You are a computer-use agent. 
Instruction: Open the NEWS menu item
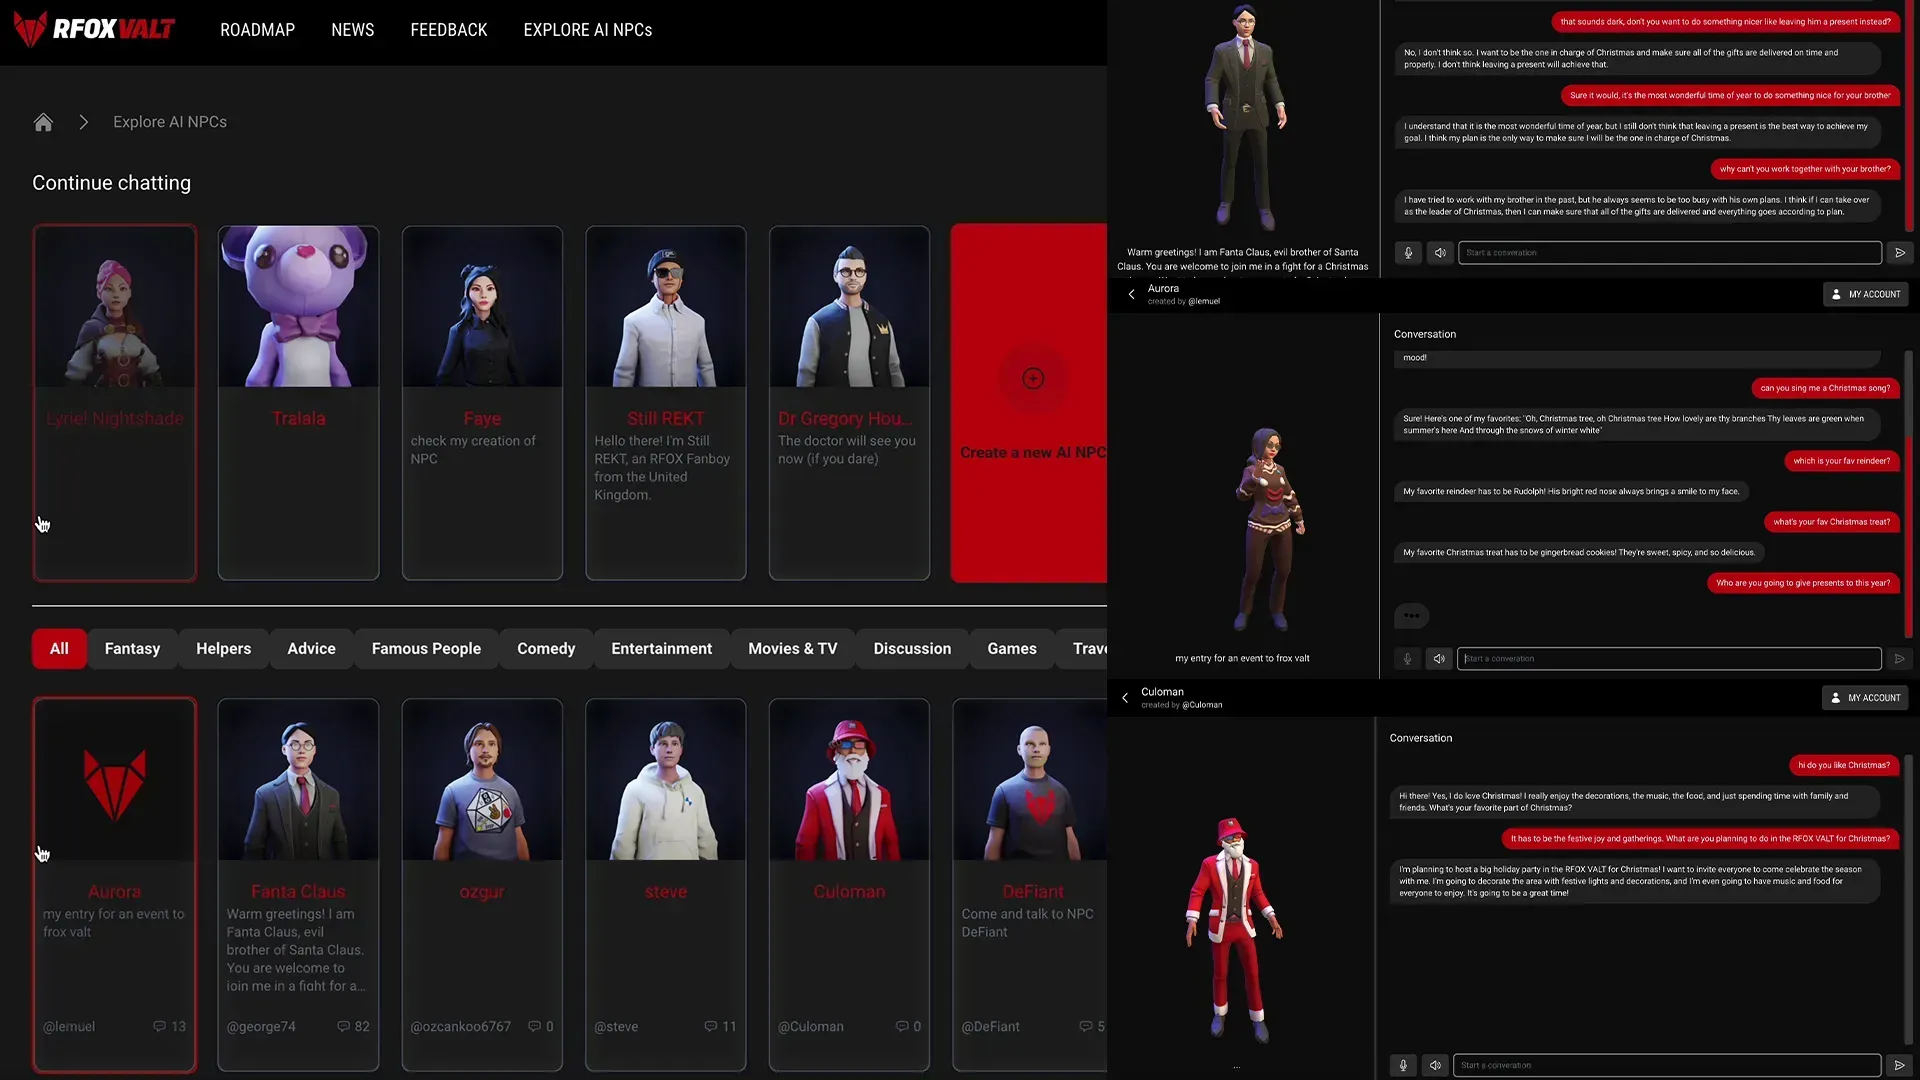(x=353, y=30)
